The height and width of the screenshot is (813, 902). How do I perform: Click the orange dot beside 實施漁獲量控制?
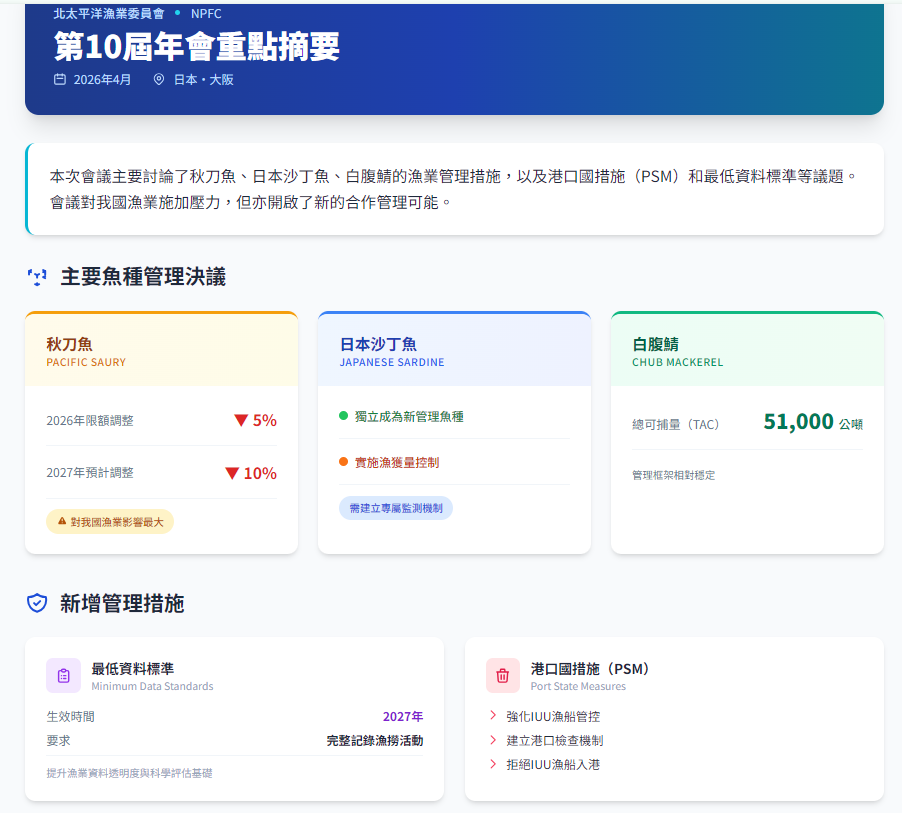[x=343, y=462]
